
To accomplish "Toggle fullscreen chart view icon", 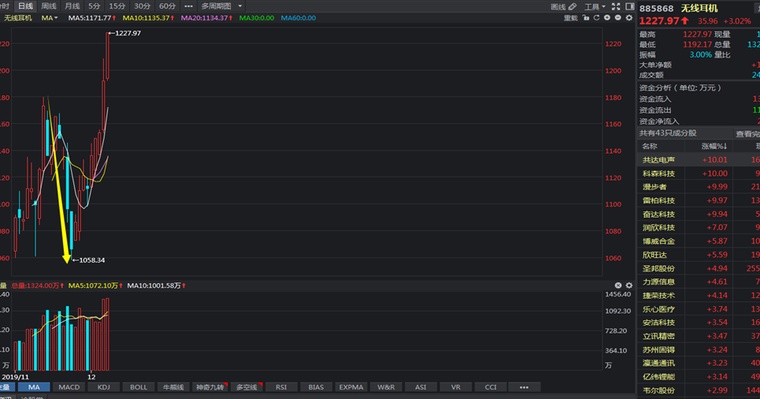I will [616, 6].
